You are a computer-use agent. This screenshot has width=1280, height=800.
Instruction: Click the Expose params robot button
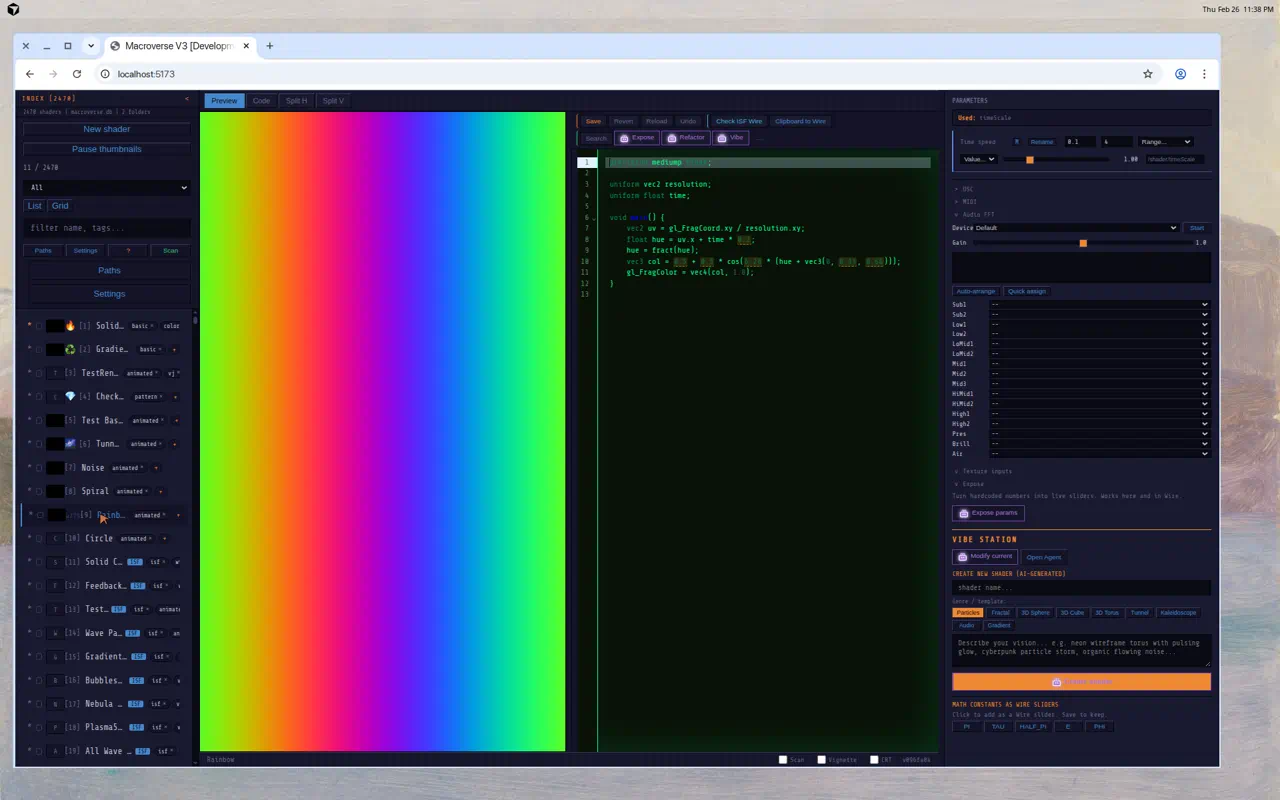coord(988,513)
